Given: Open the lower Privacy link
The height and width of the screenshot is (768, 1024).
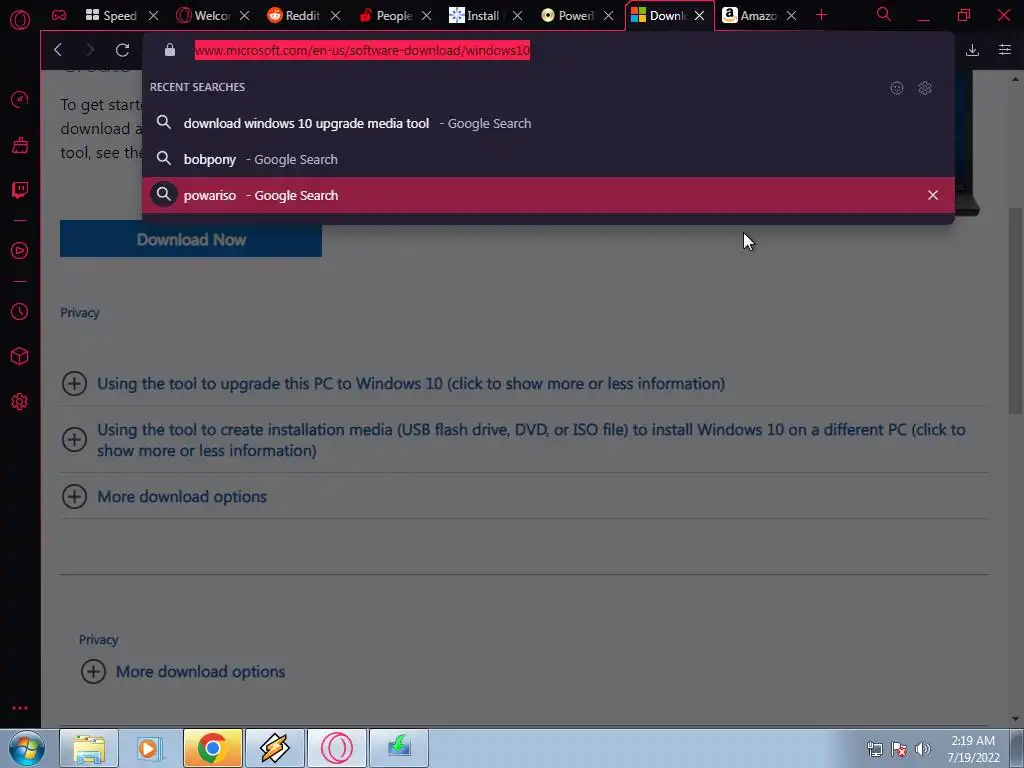Looking at the screenshot, I should (99, 640).
